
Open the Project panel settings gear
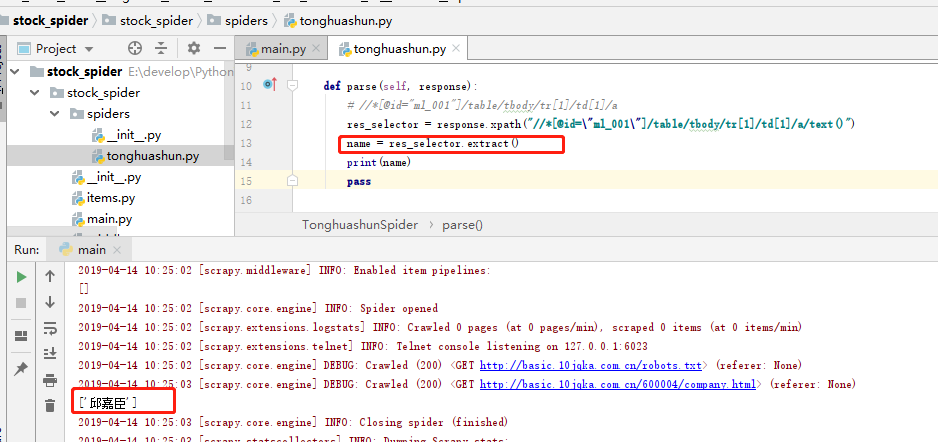(194, 48)
